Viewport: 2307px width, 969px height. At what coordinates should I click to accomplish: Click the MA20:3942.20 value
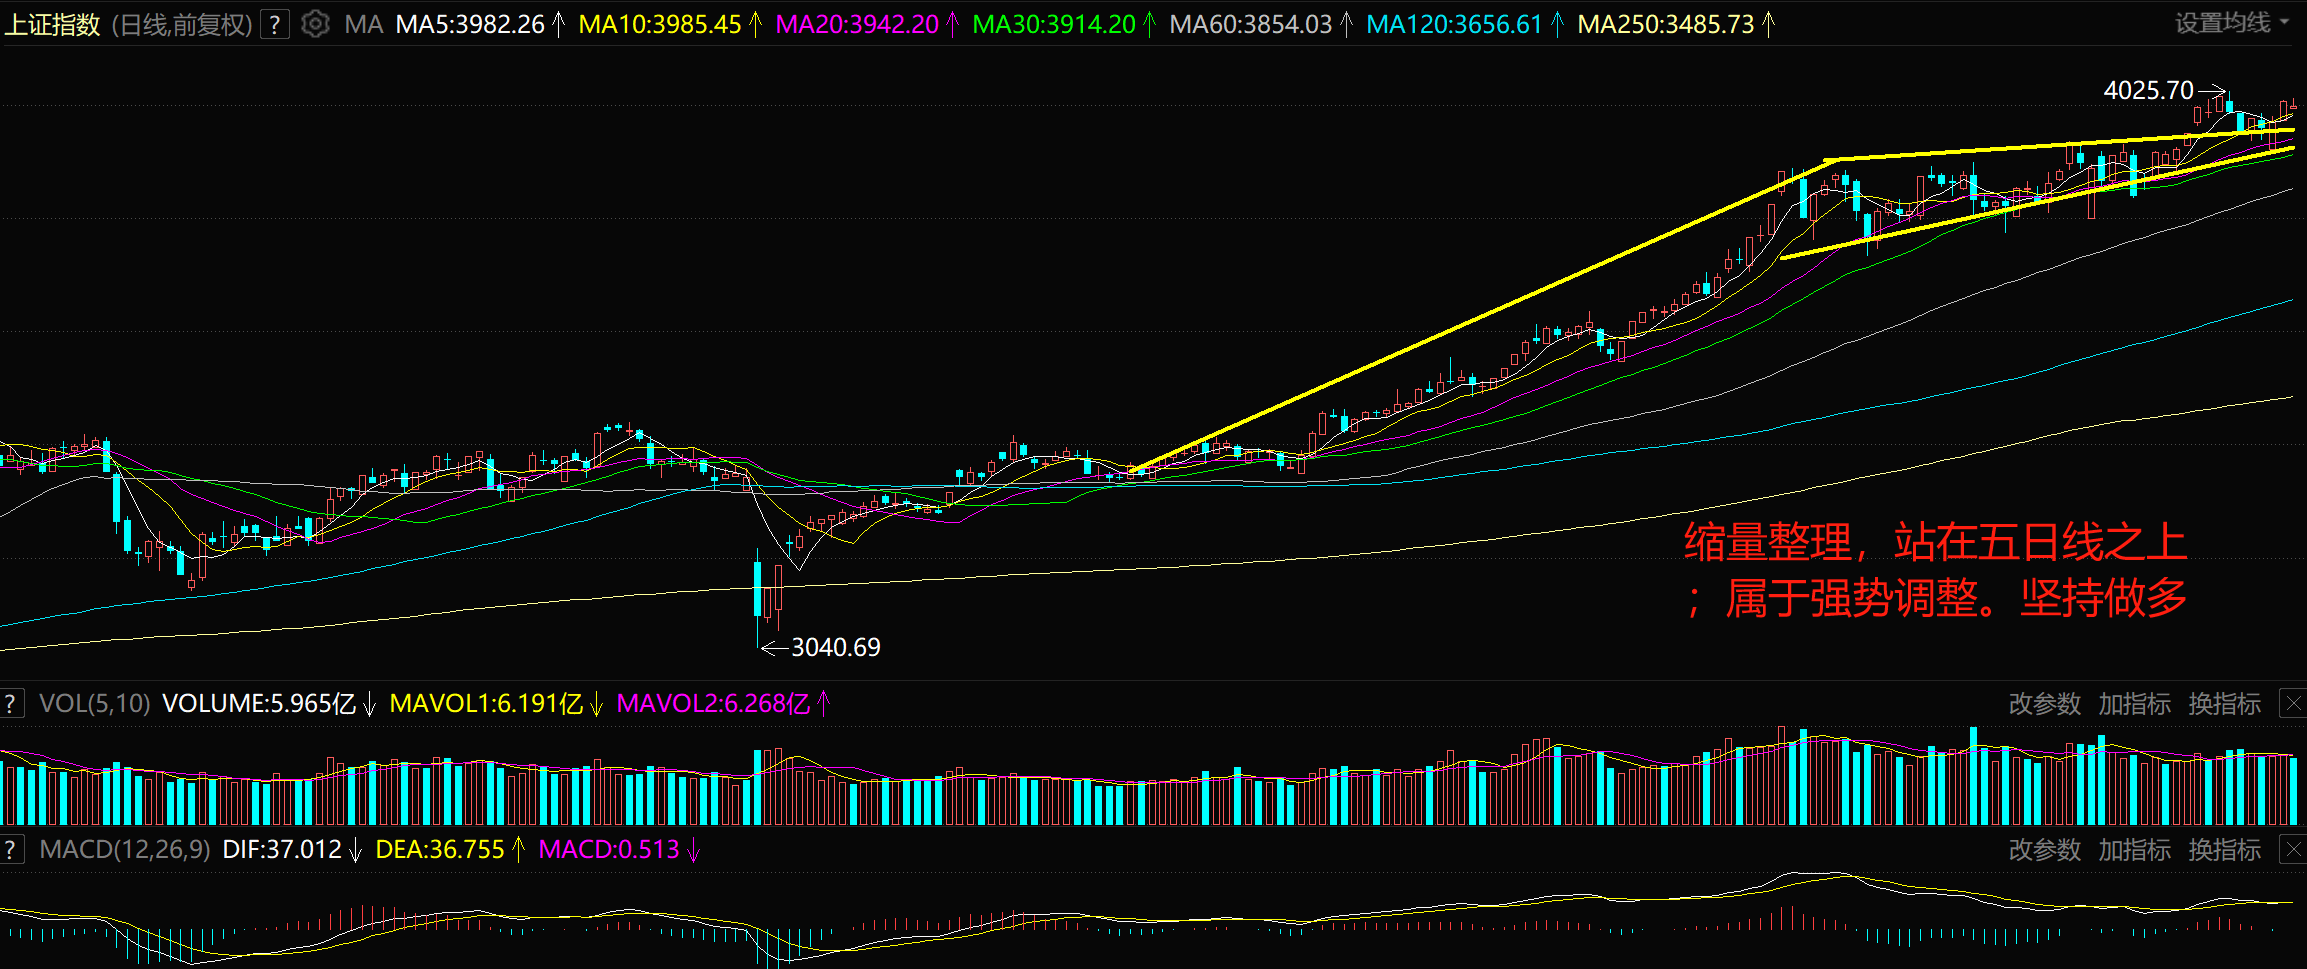click(x=857, y=24)
